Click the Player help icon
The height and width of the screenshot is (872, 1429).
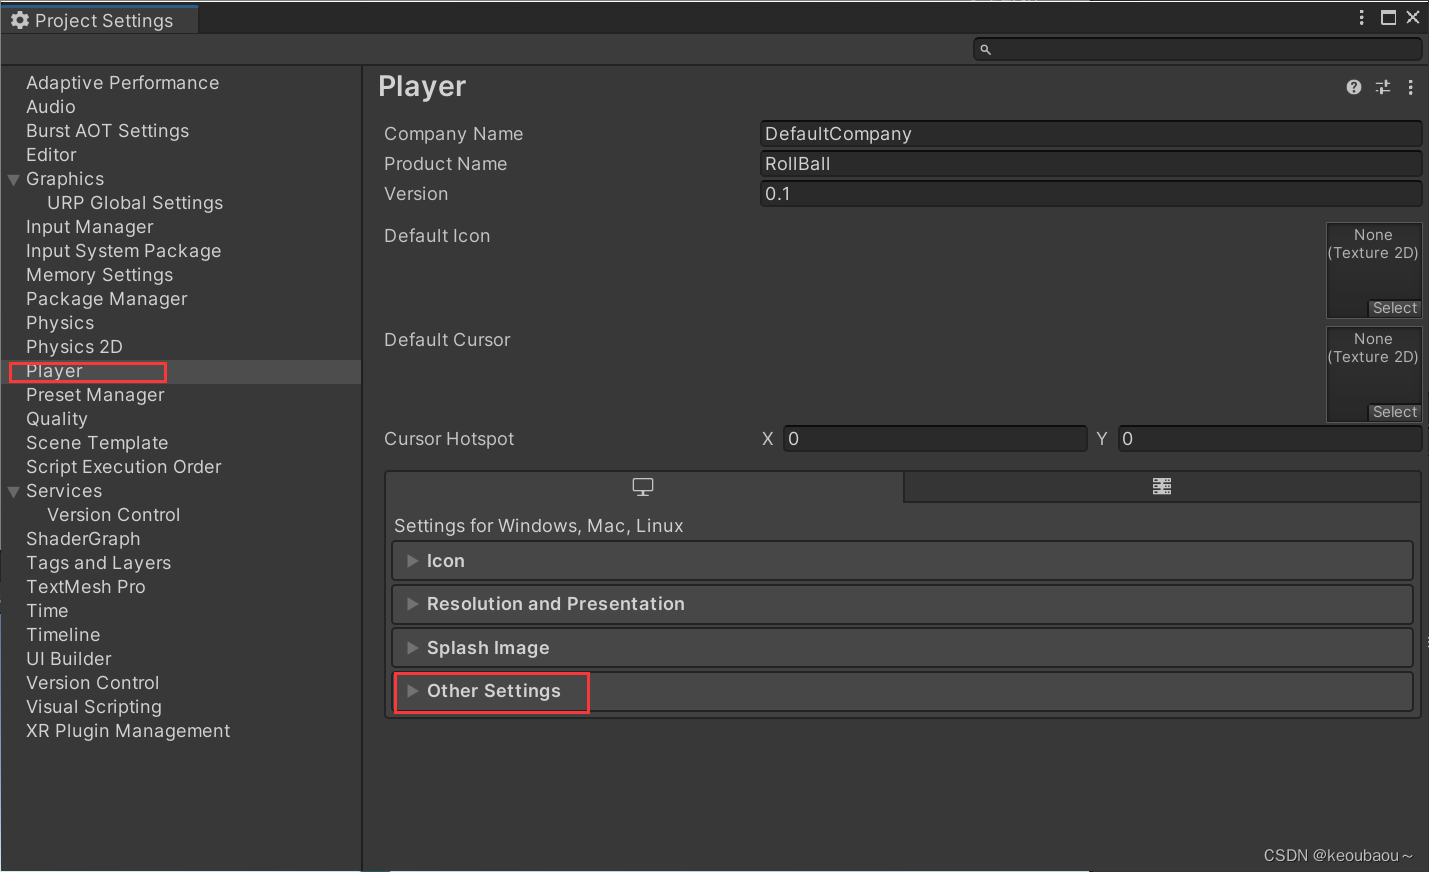[1353, 87]
